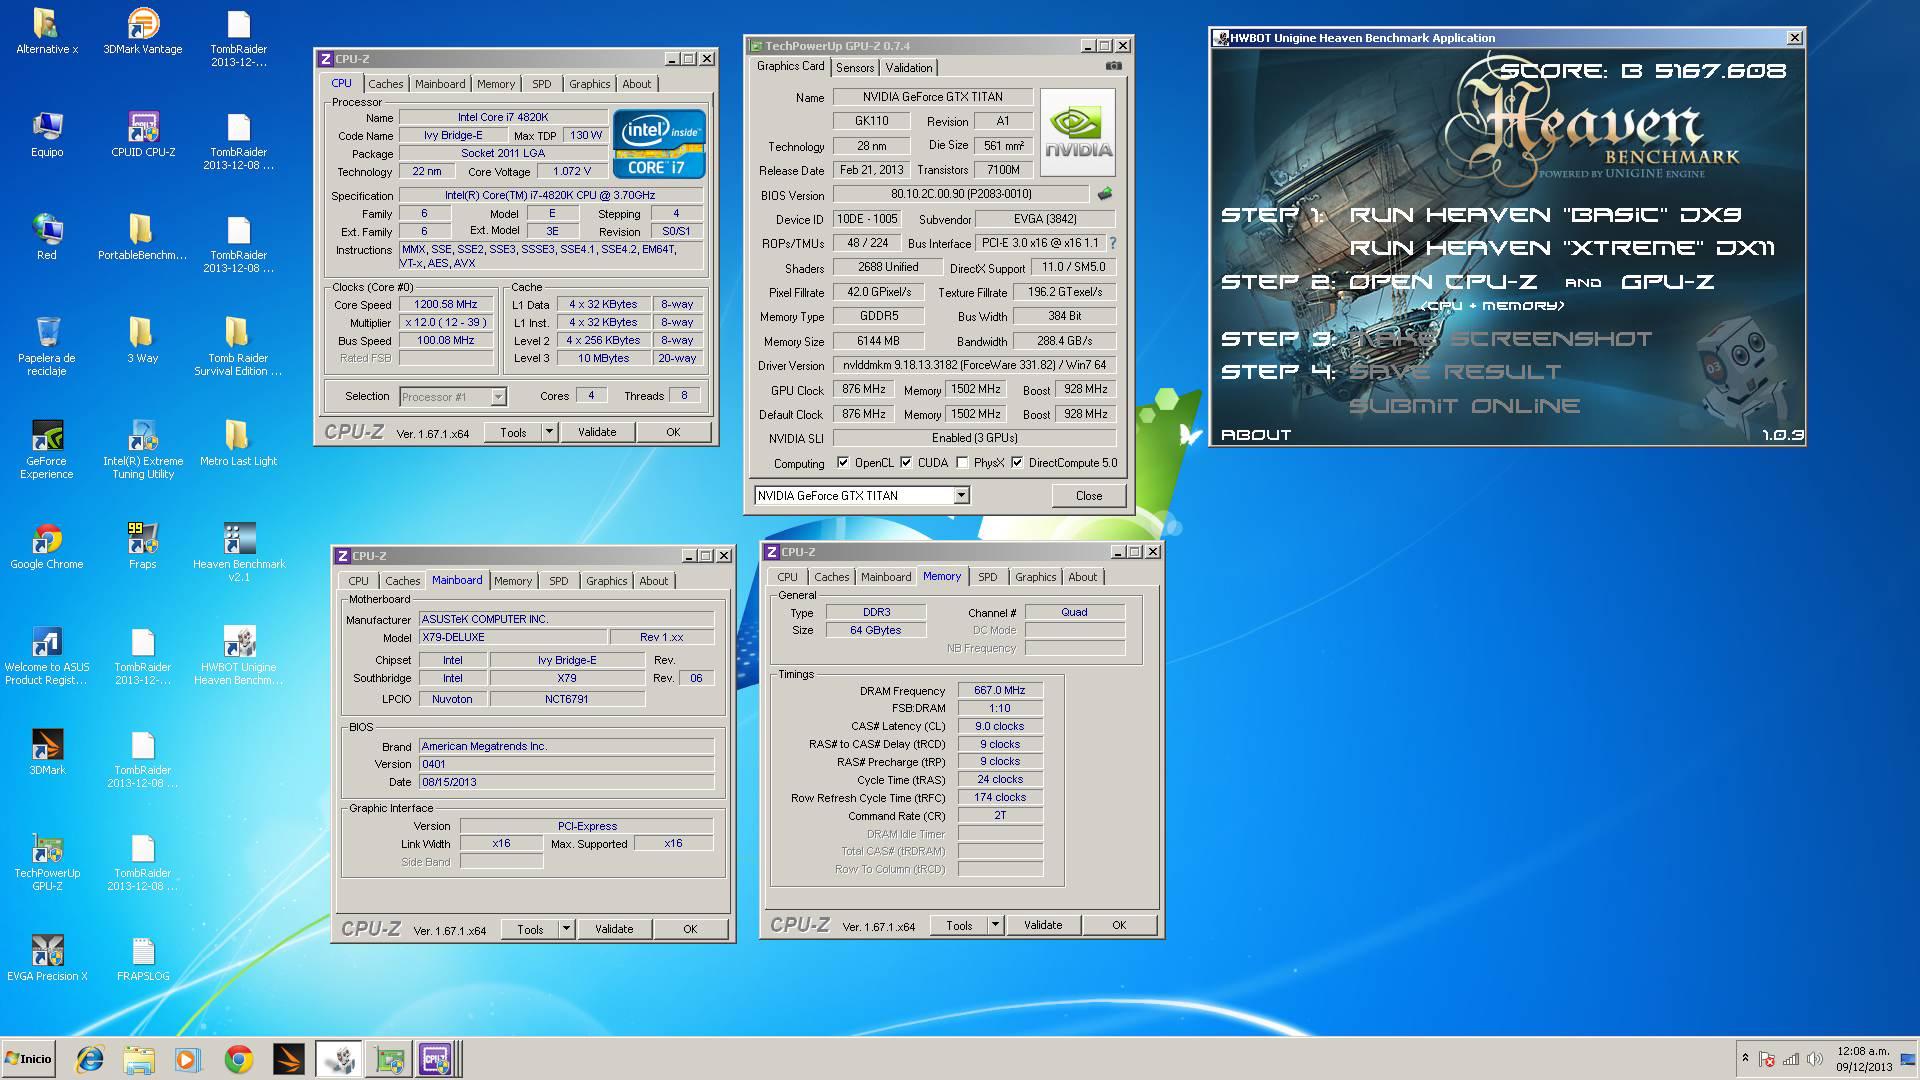Open the Alternative x desktop icon

[47, 31]
